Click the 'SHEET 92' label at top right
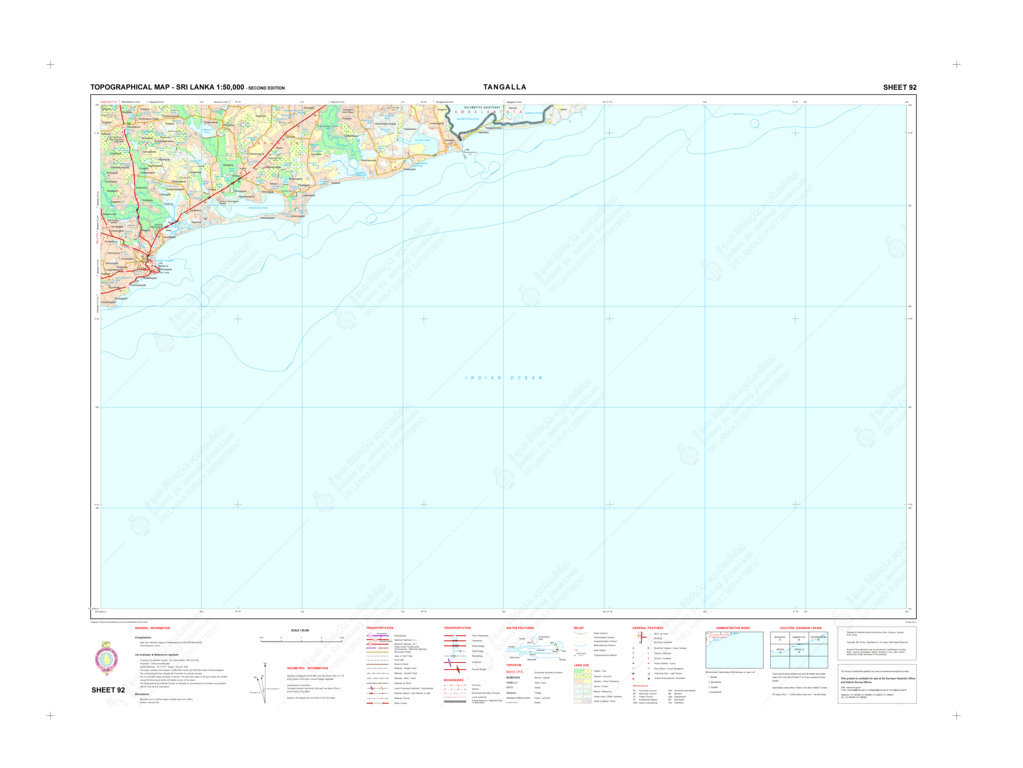 (900, 87)
